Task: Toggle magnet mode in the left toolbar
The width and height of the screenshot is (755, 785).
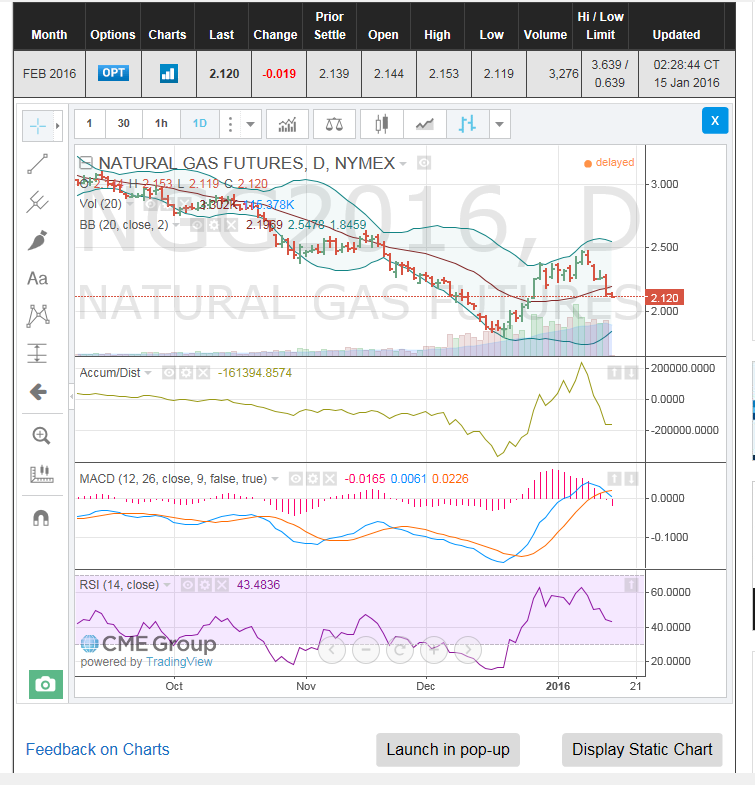Action: [40, 518]
